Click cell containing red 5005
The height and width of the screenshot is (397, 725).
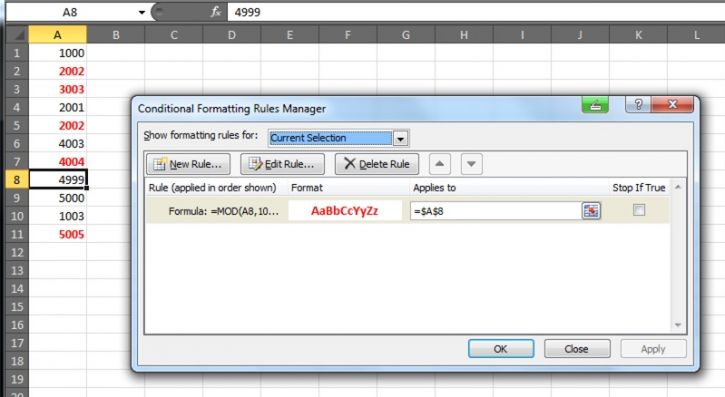[x=57, y=234]
